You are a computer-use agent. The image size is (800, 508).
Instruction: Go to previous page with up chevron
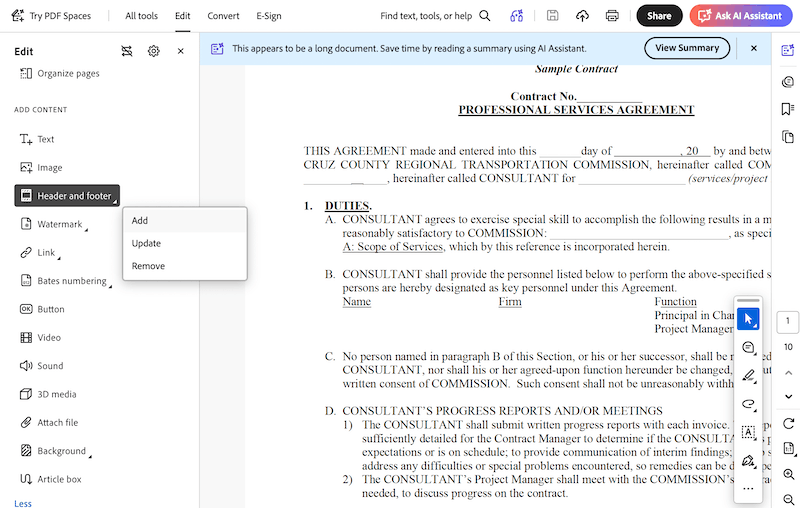[x=788, y=373]
